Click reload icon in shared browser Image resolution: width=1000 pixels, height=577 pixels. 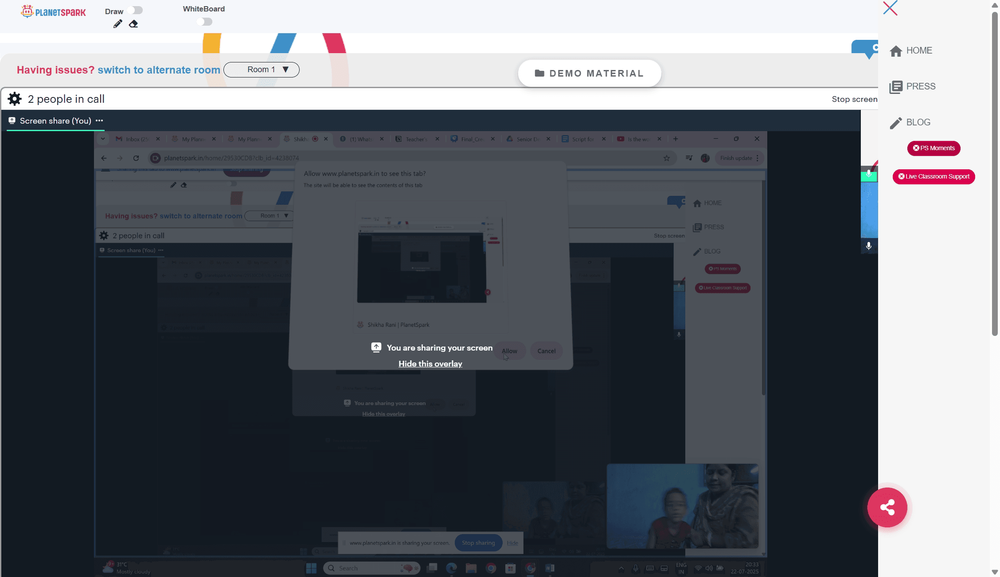(136, 158)
